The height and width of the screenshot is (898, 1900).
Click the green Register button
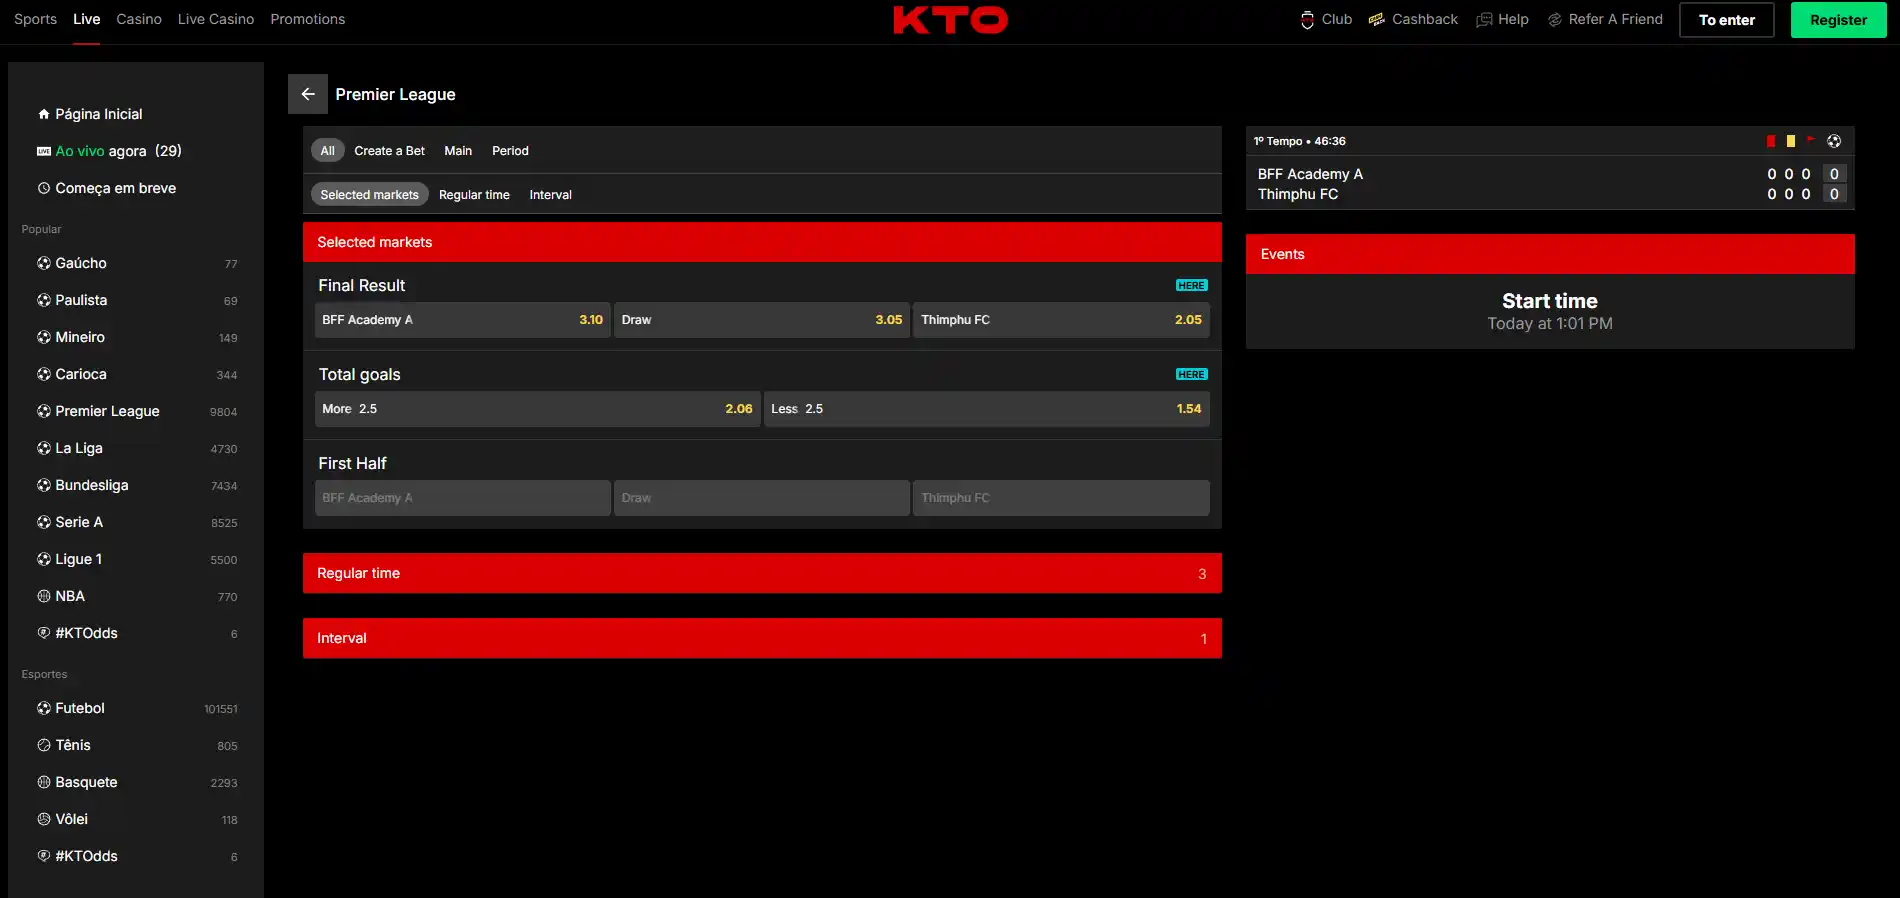coord(1838,20)
